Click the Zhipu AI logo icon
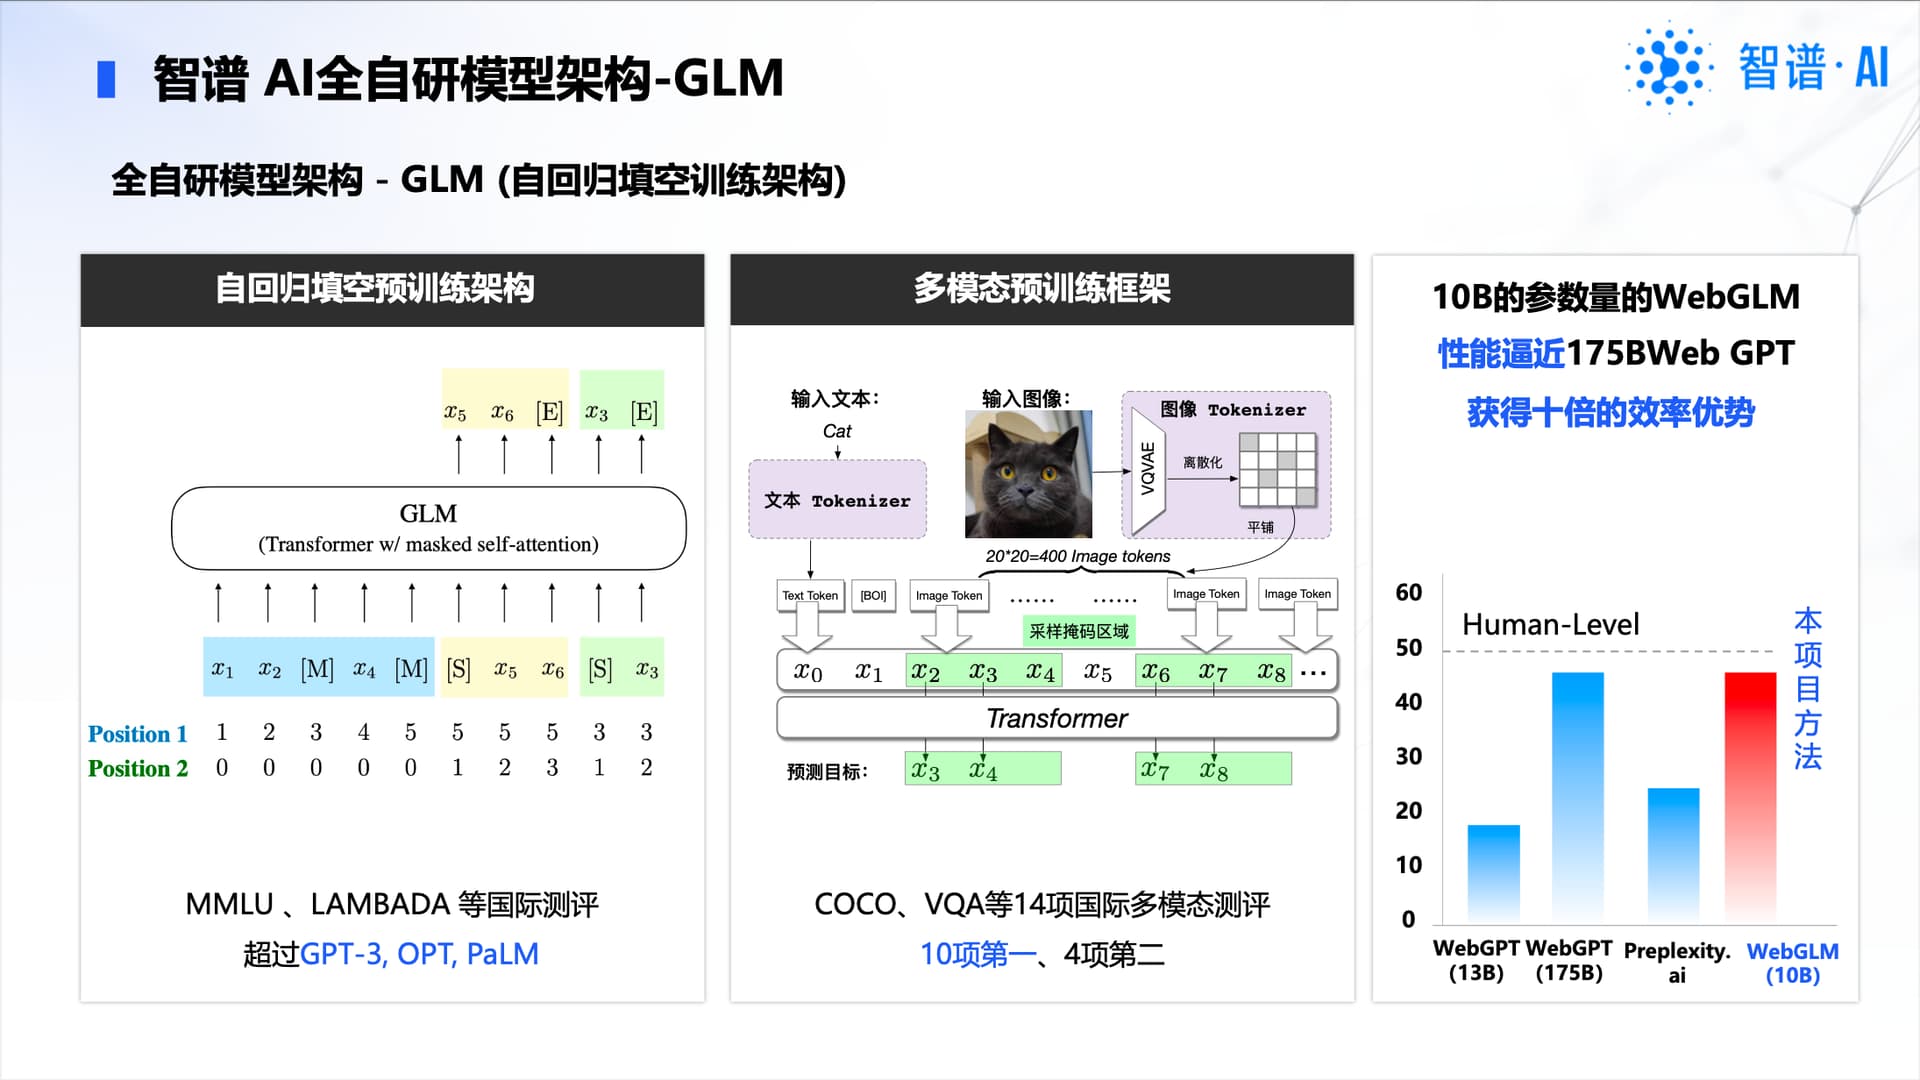This screenshot has width=1920, height=1080. click(1668, 66)
